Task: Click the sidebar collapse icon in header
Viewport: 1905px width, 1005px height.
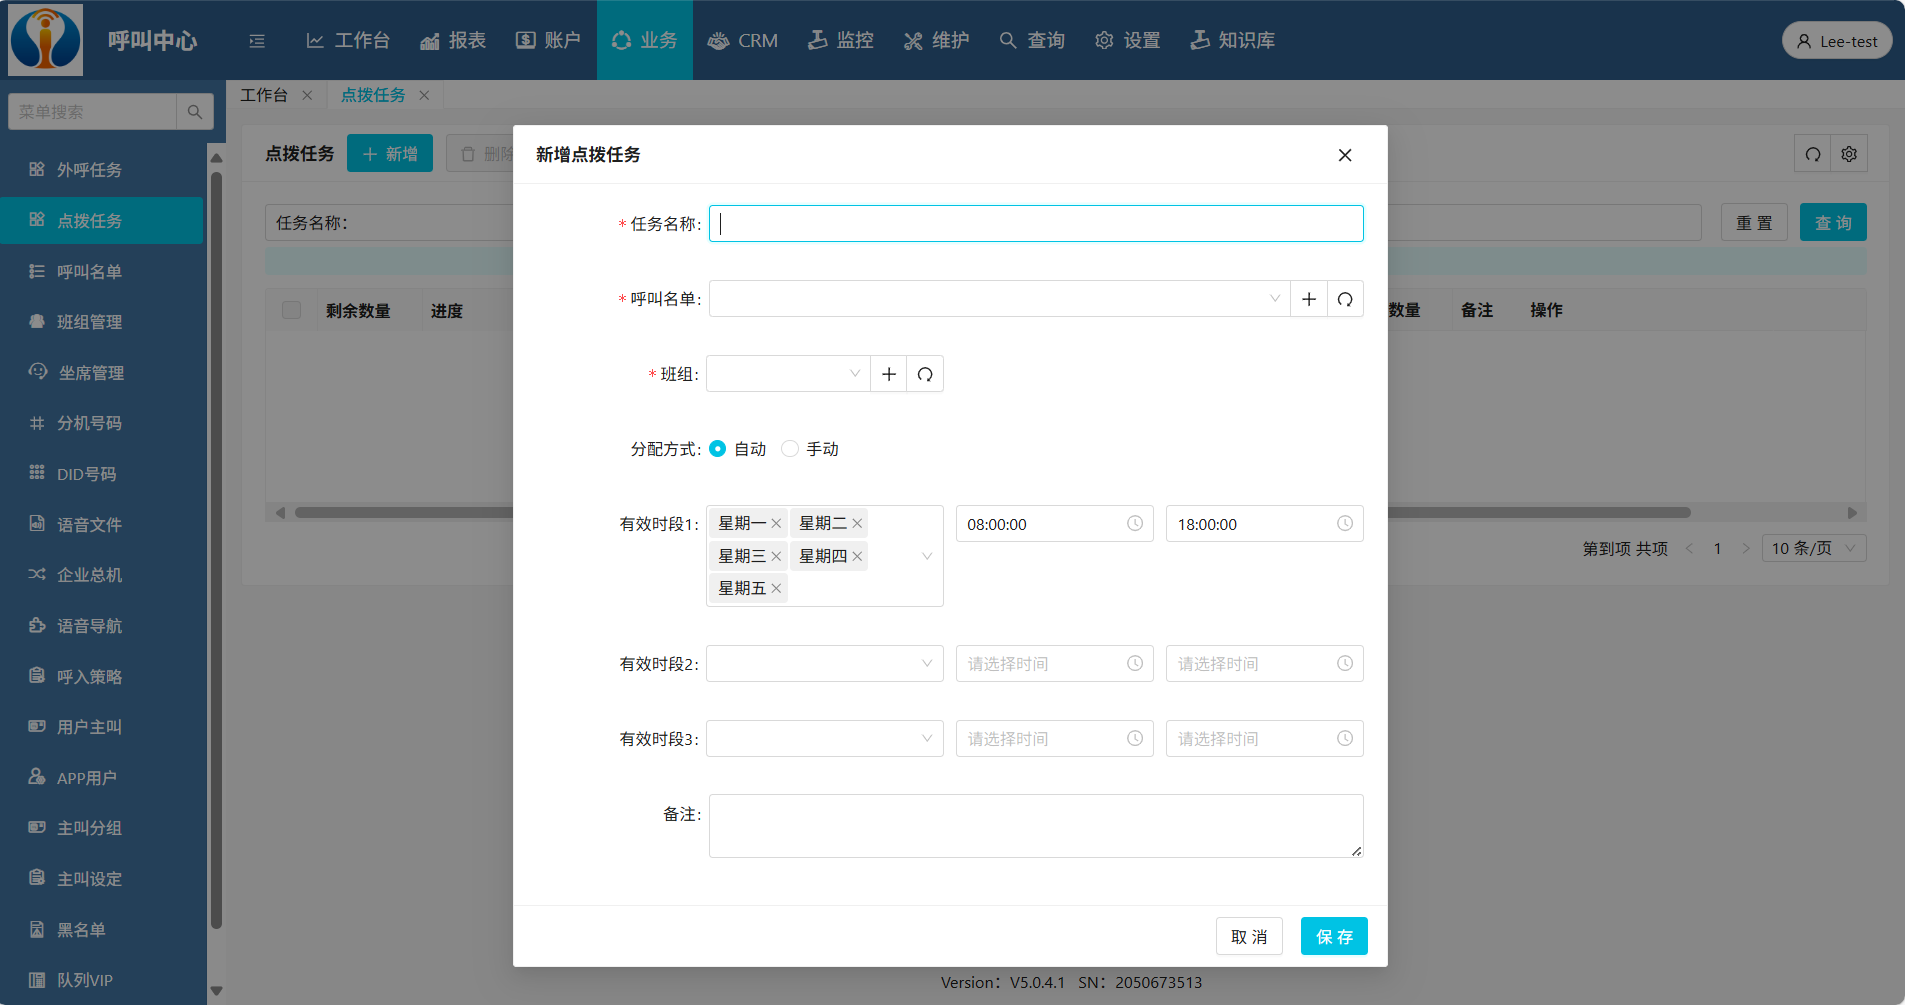Action: (257, 41)
